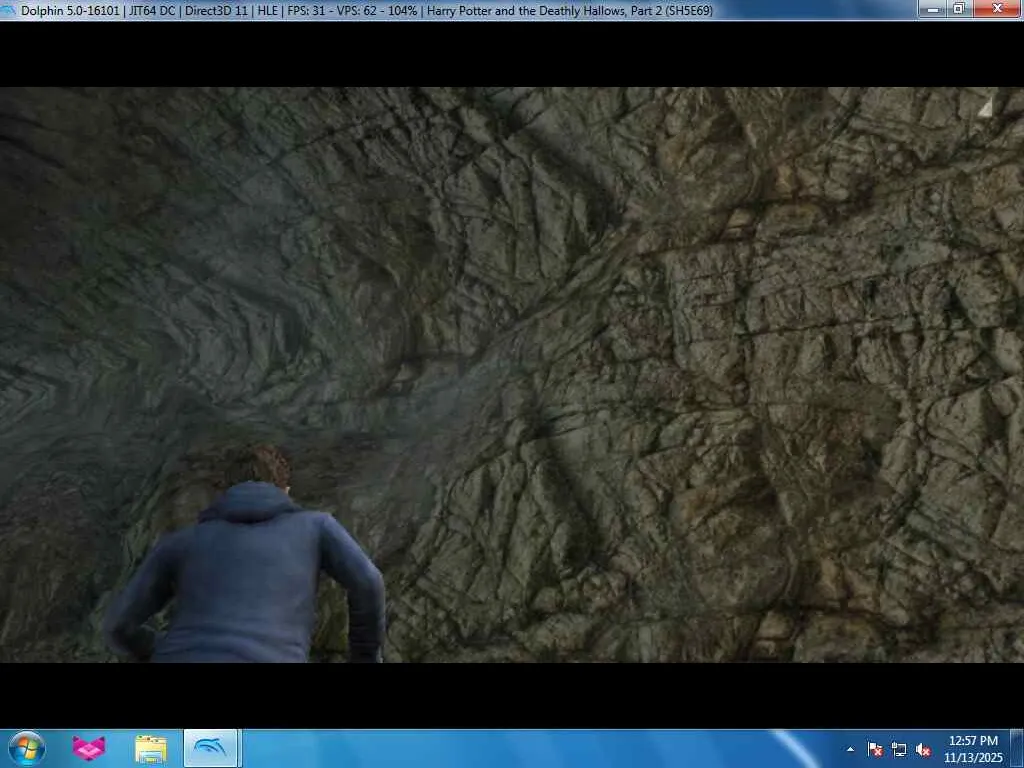Close the Dolphin game window
This screenshot has height=768, width=1024.
tap(997, 9)
